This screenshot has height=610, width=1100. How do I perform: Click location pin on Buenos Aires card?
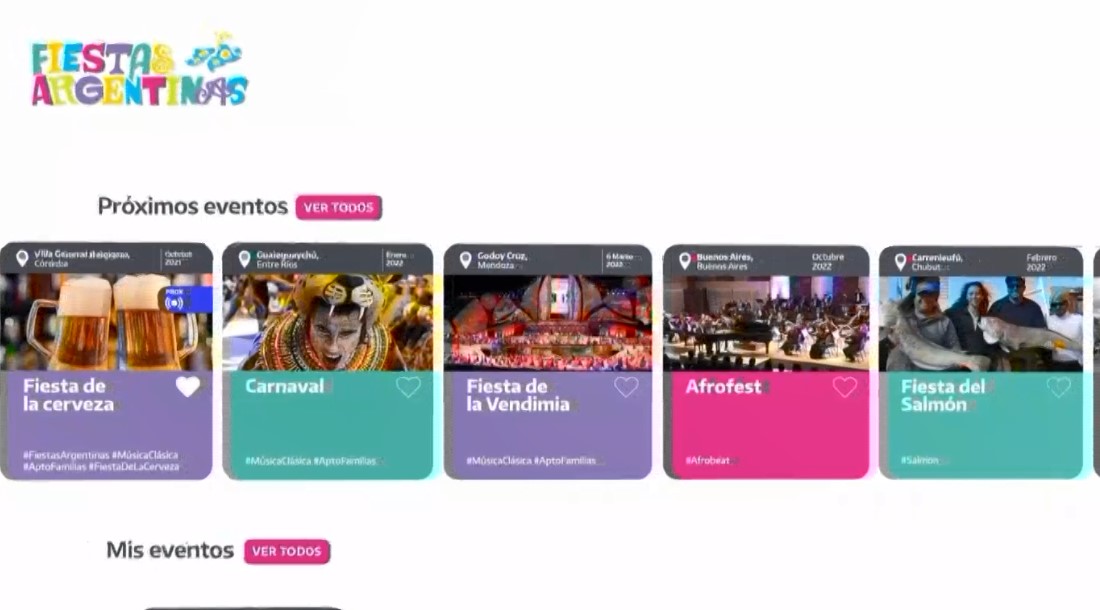(685, 262)
